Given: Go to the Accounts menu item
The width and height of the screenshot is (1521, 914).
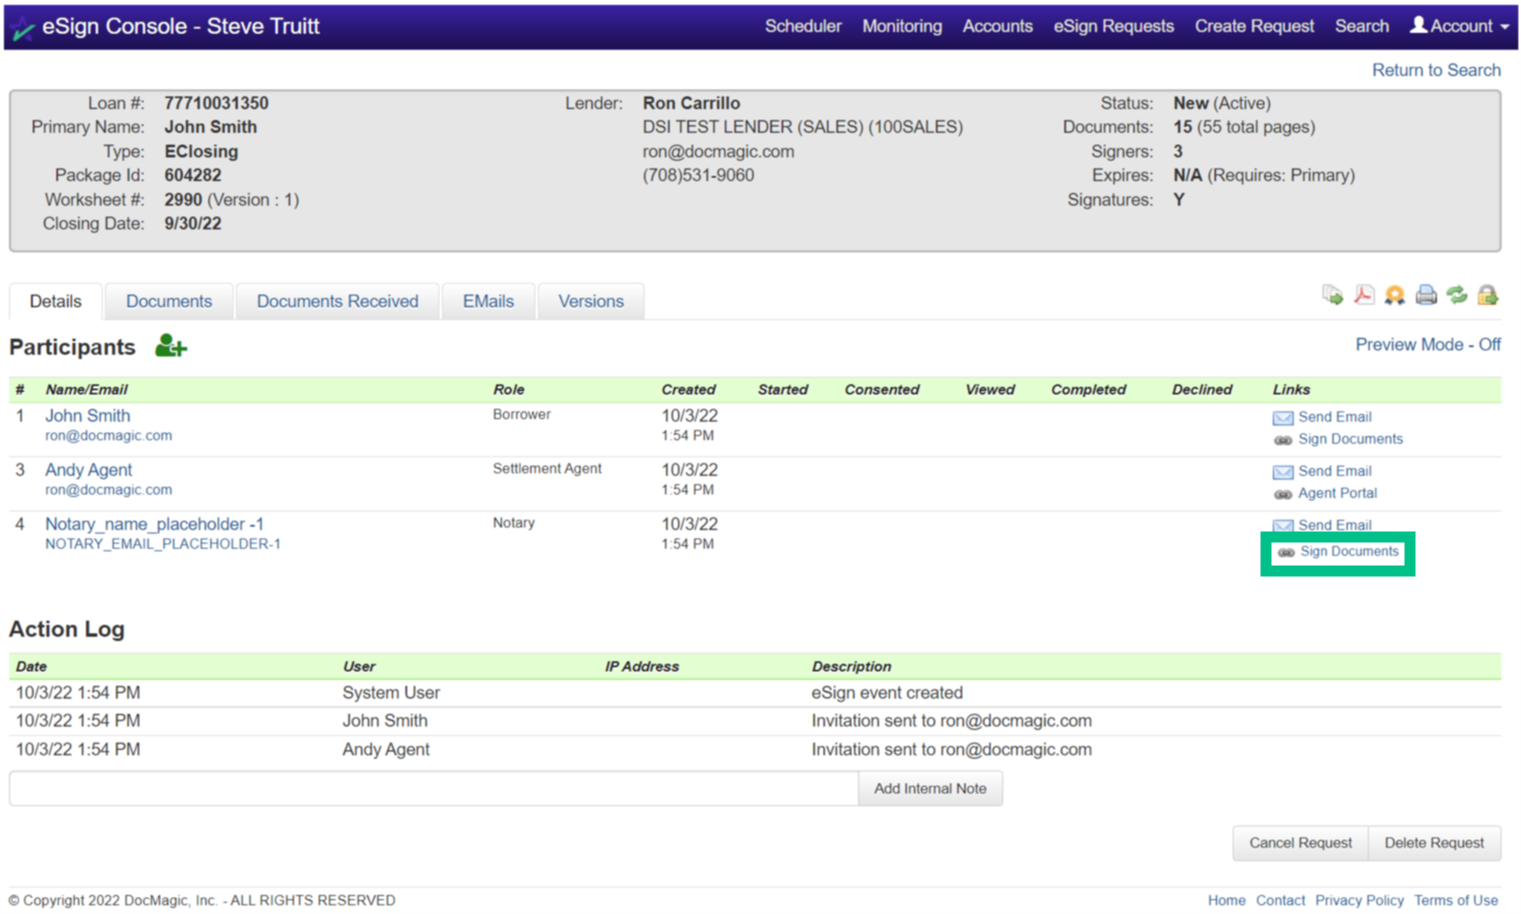Looking at the screenshot, I should coord(997,26).
